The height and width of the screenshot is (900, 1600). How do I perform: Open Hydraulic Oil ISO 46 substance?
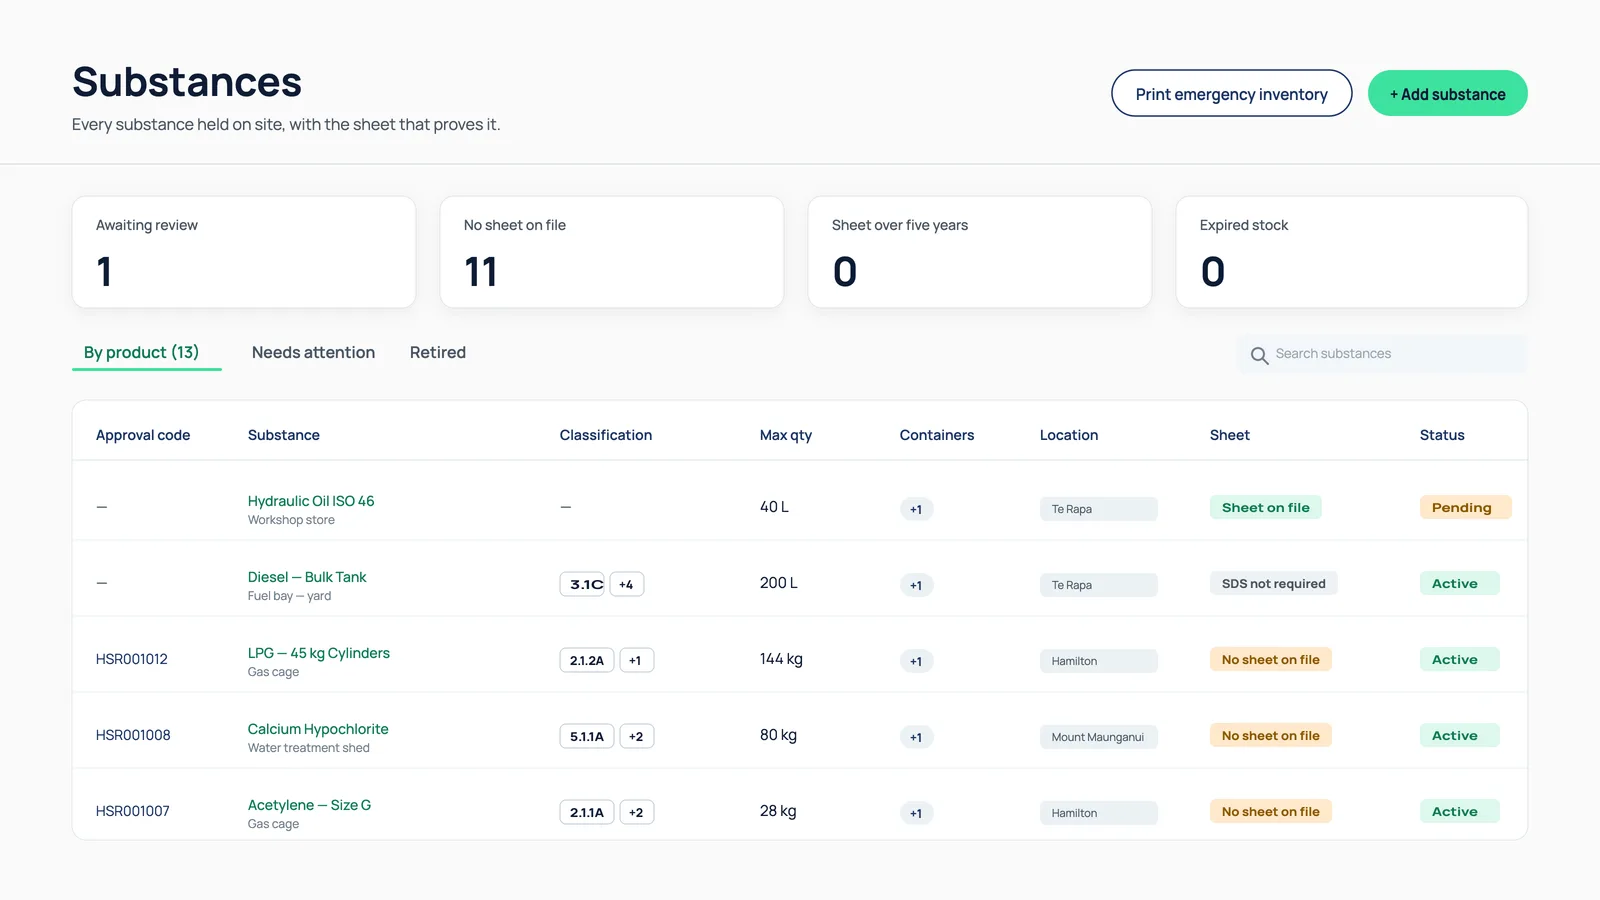pos(311,501)
